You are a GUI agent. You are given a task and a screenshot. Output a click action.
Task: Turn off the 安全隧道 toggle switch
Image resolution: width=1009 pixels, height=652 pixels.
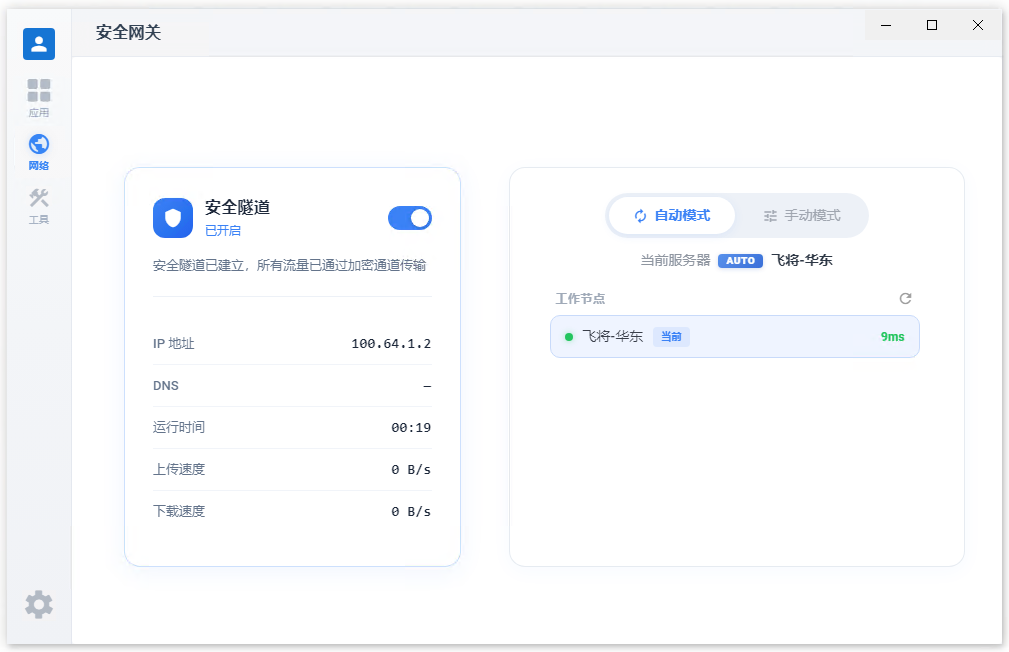(410, 218)
